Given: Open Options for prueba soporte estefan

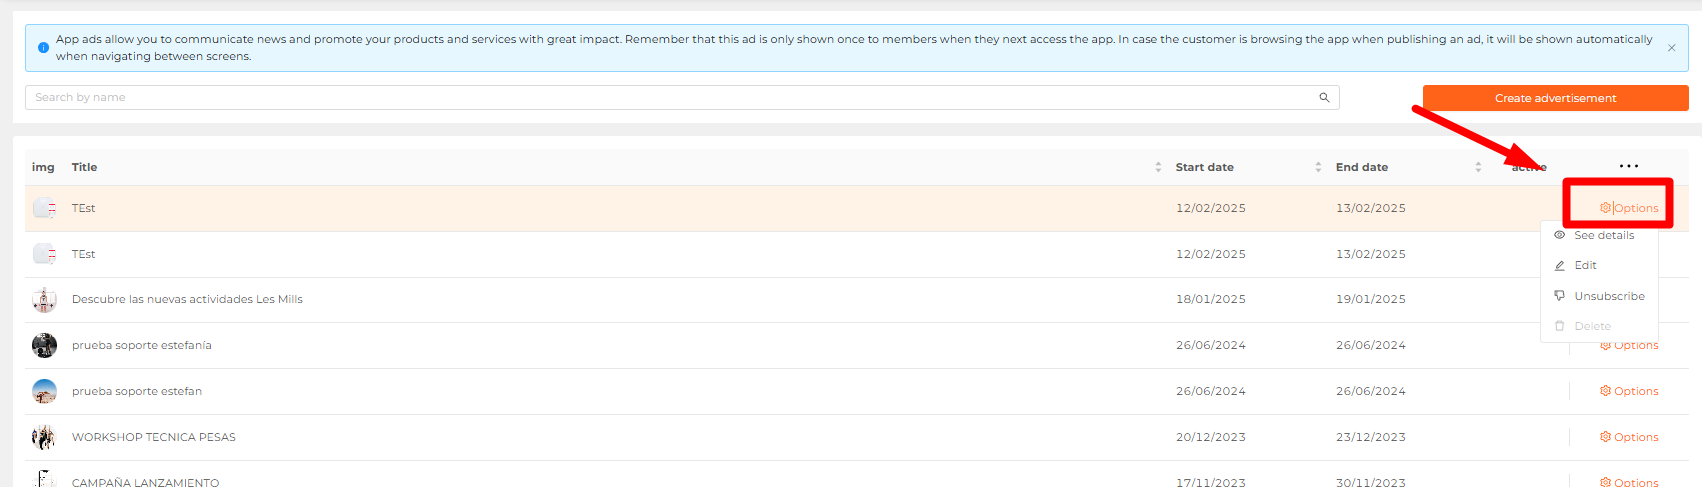Looking at the screenshot, I should 1629,391.
